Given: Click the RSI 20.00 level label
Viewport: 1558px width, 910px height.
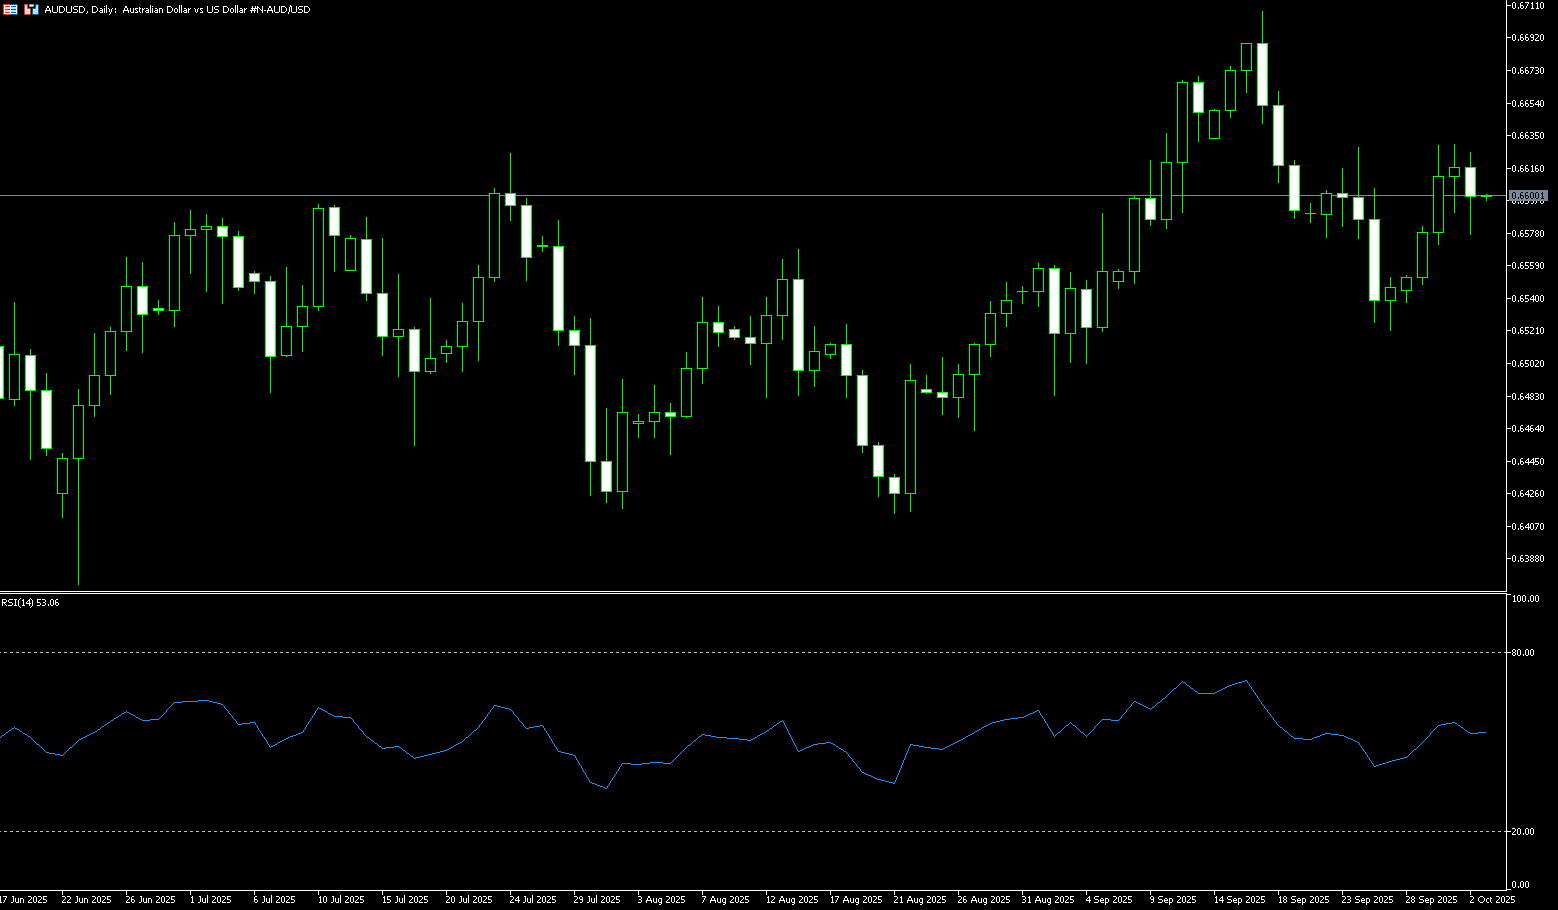Looking at the screenshot, I should (1524, 832).
